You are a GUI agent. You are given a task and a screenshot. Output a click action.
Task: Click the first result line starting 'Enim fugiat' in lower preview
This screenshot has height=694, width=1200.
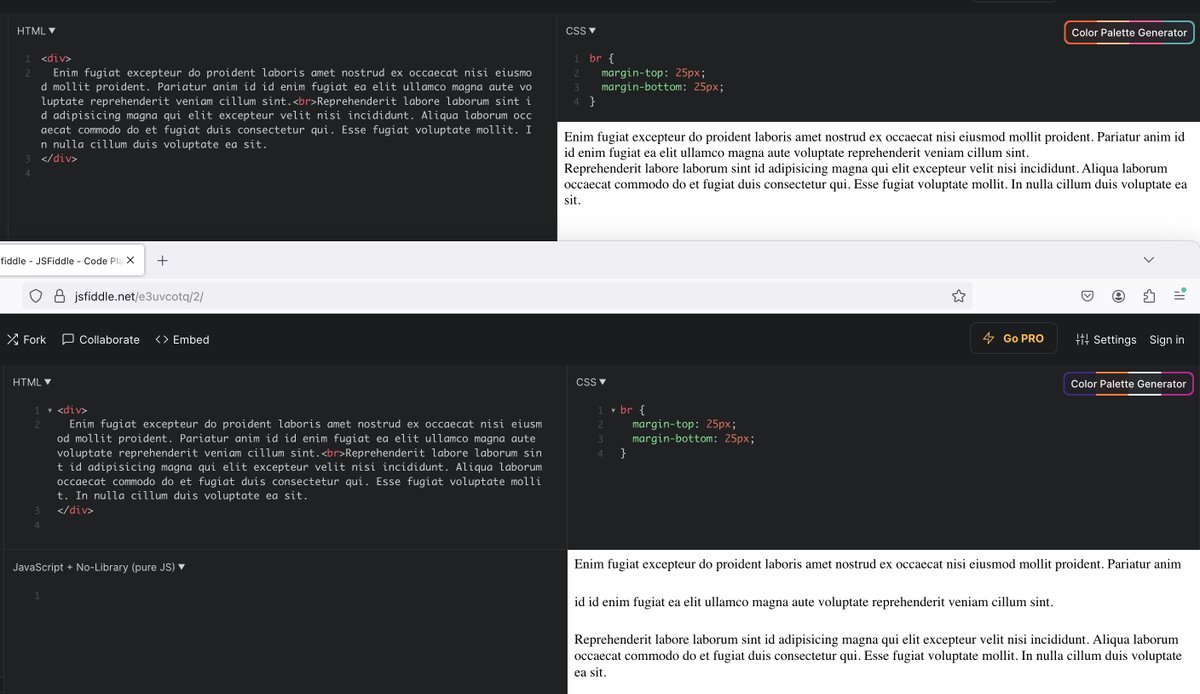coord(877,564)
